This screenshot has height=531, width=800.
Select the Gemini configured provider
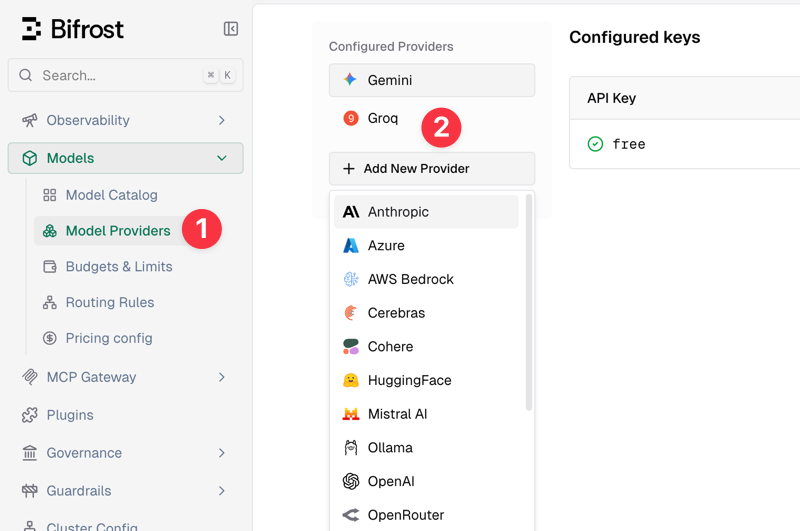[x=432, y=80]
